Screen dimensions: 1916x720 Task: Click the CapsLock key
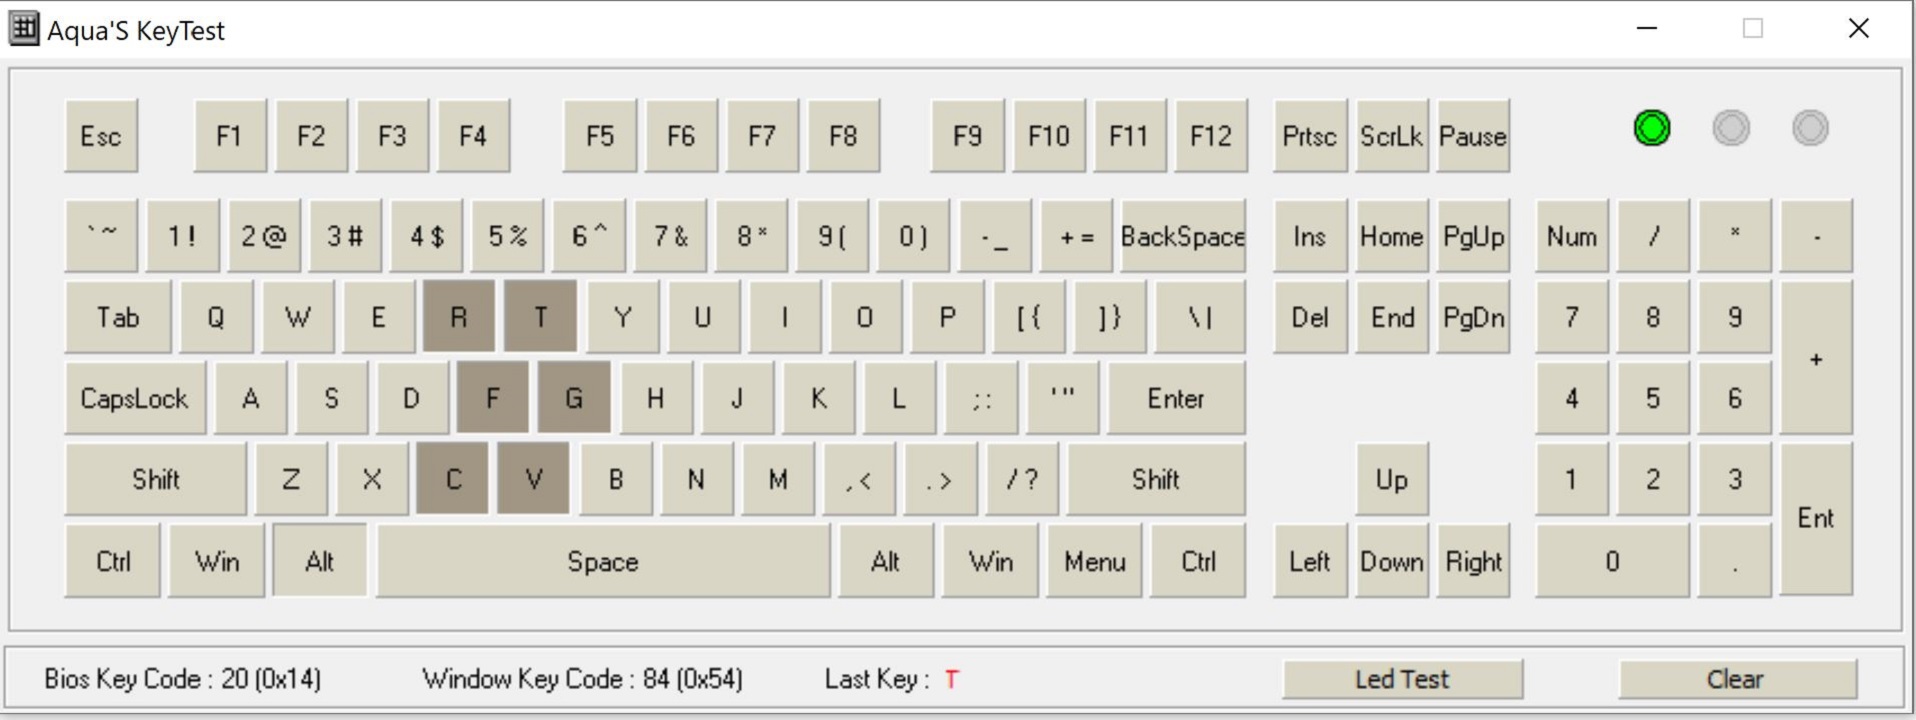coord(135,398)
